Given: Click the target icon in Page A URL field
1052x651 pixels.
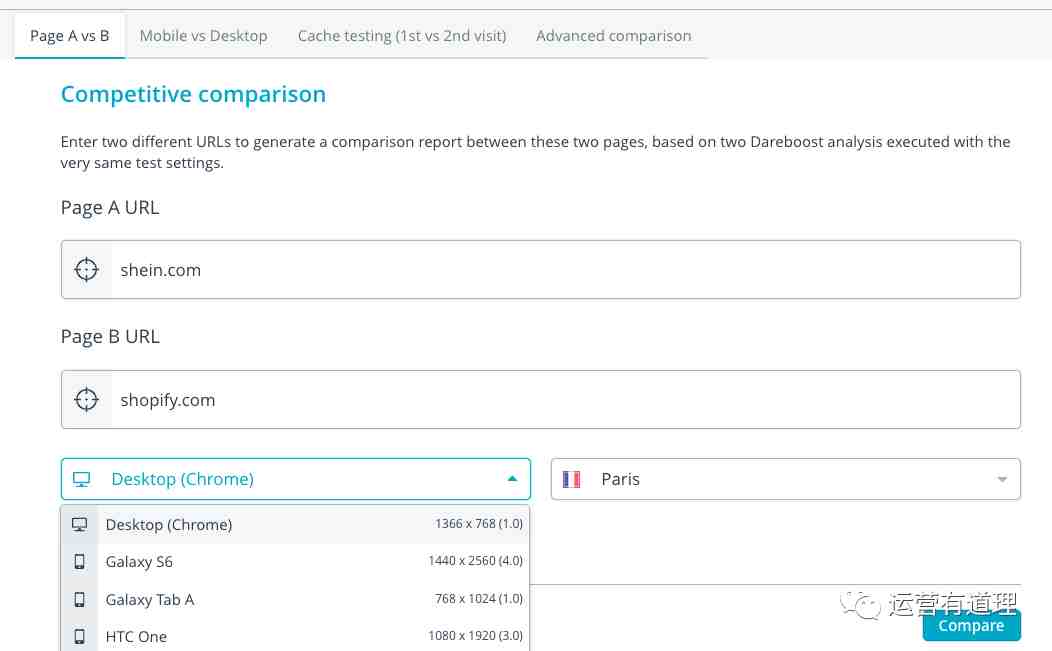Looking at the screenshot, I should pyautogui.click(x=87, y=269).
